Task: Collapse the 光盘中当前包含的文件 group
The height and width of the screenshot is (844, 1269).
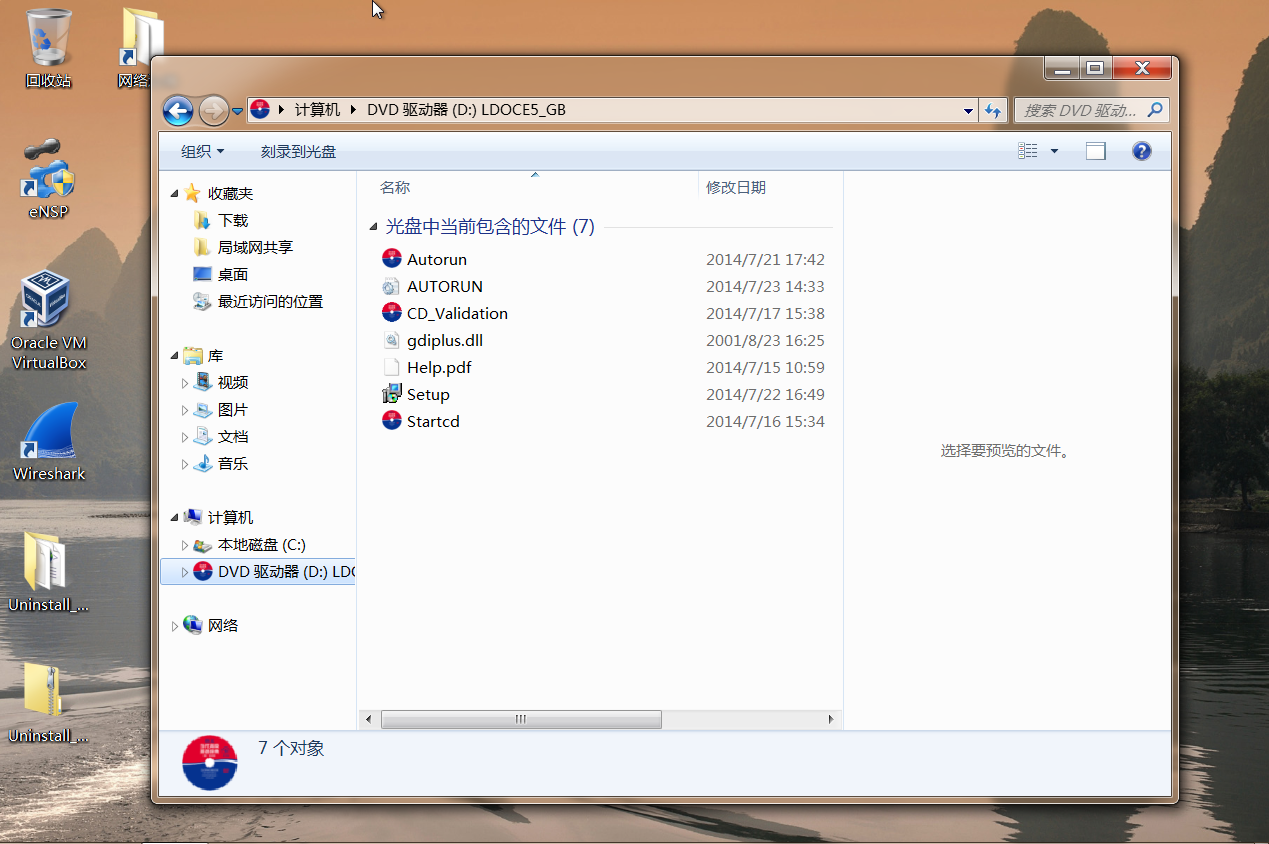Action: 374,227
